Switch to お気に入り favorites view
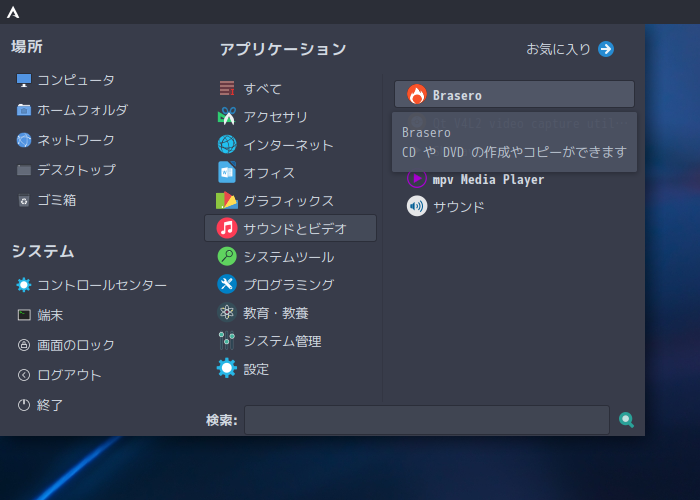Image resolution: width=700 pixels, height=500 pixels. (x=570, y=49)
